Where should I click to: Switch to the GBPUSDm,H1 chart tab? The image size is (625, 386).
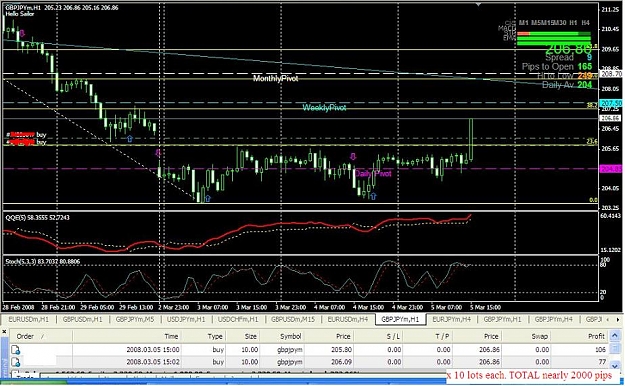[x=83, y=319]
